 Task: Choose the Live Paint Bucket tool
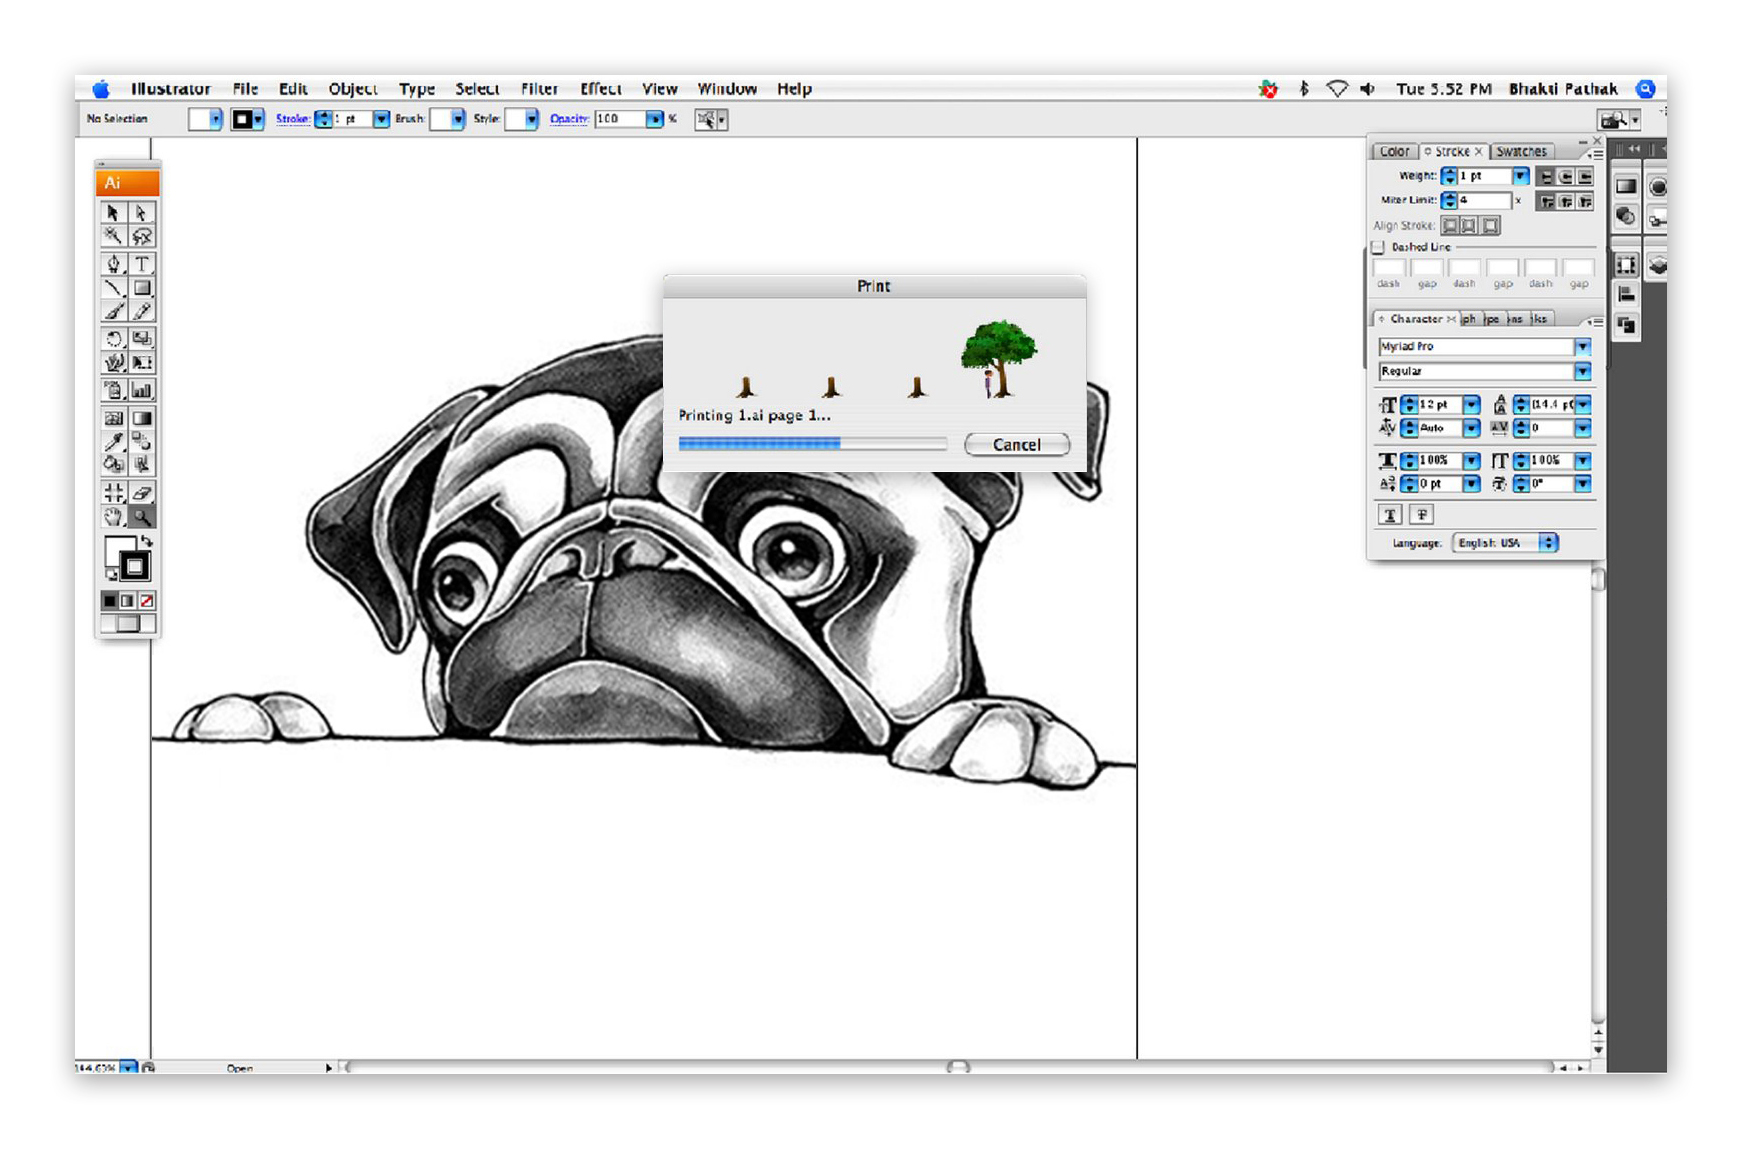pyautogui.click(x=113, y=465)
